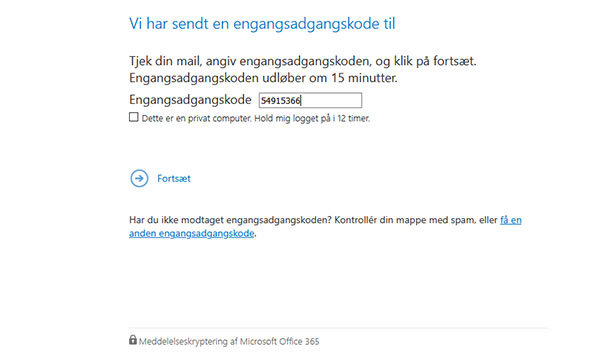
Task: Click the 'Vi har sendt en engangsadgangskode til' heading
Action: [262, 24]
